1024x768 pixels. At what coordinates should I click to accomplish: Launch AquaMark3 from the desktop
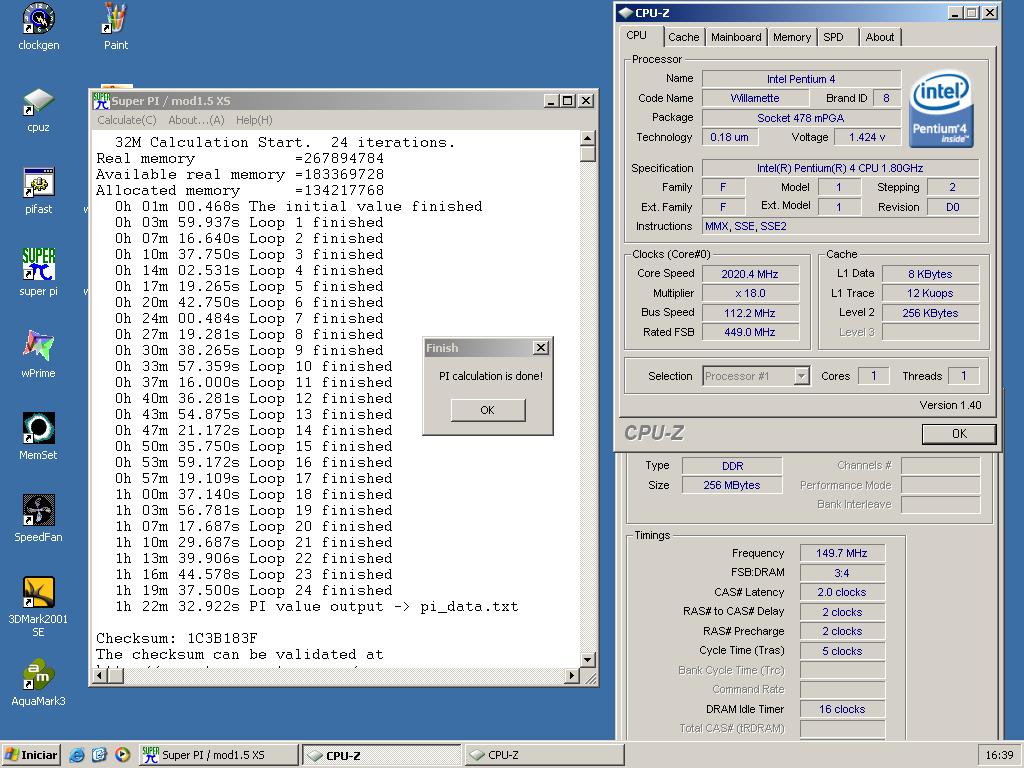click(39, 683)
